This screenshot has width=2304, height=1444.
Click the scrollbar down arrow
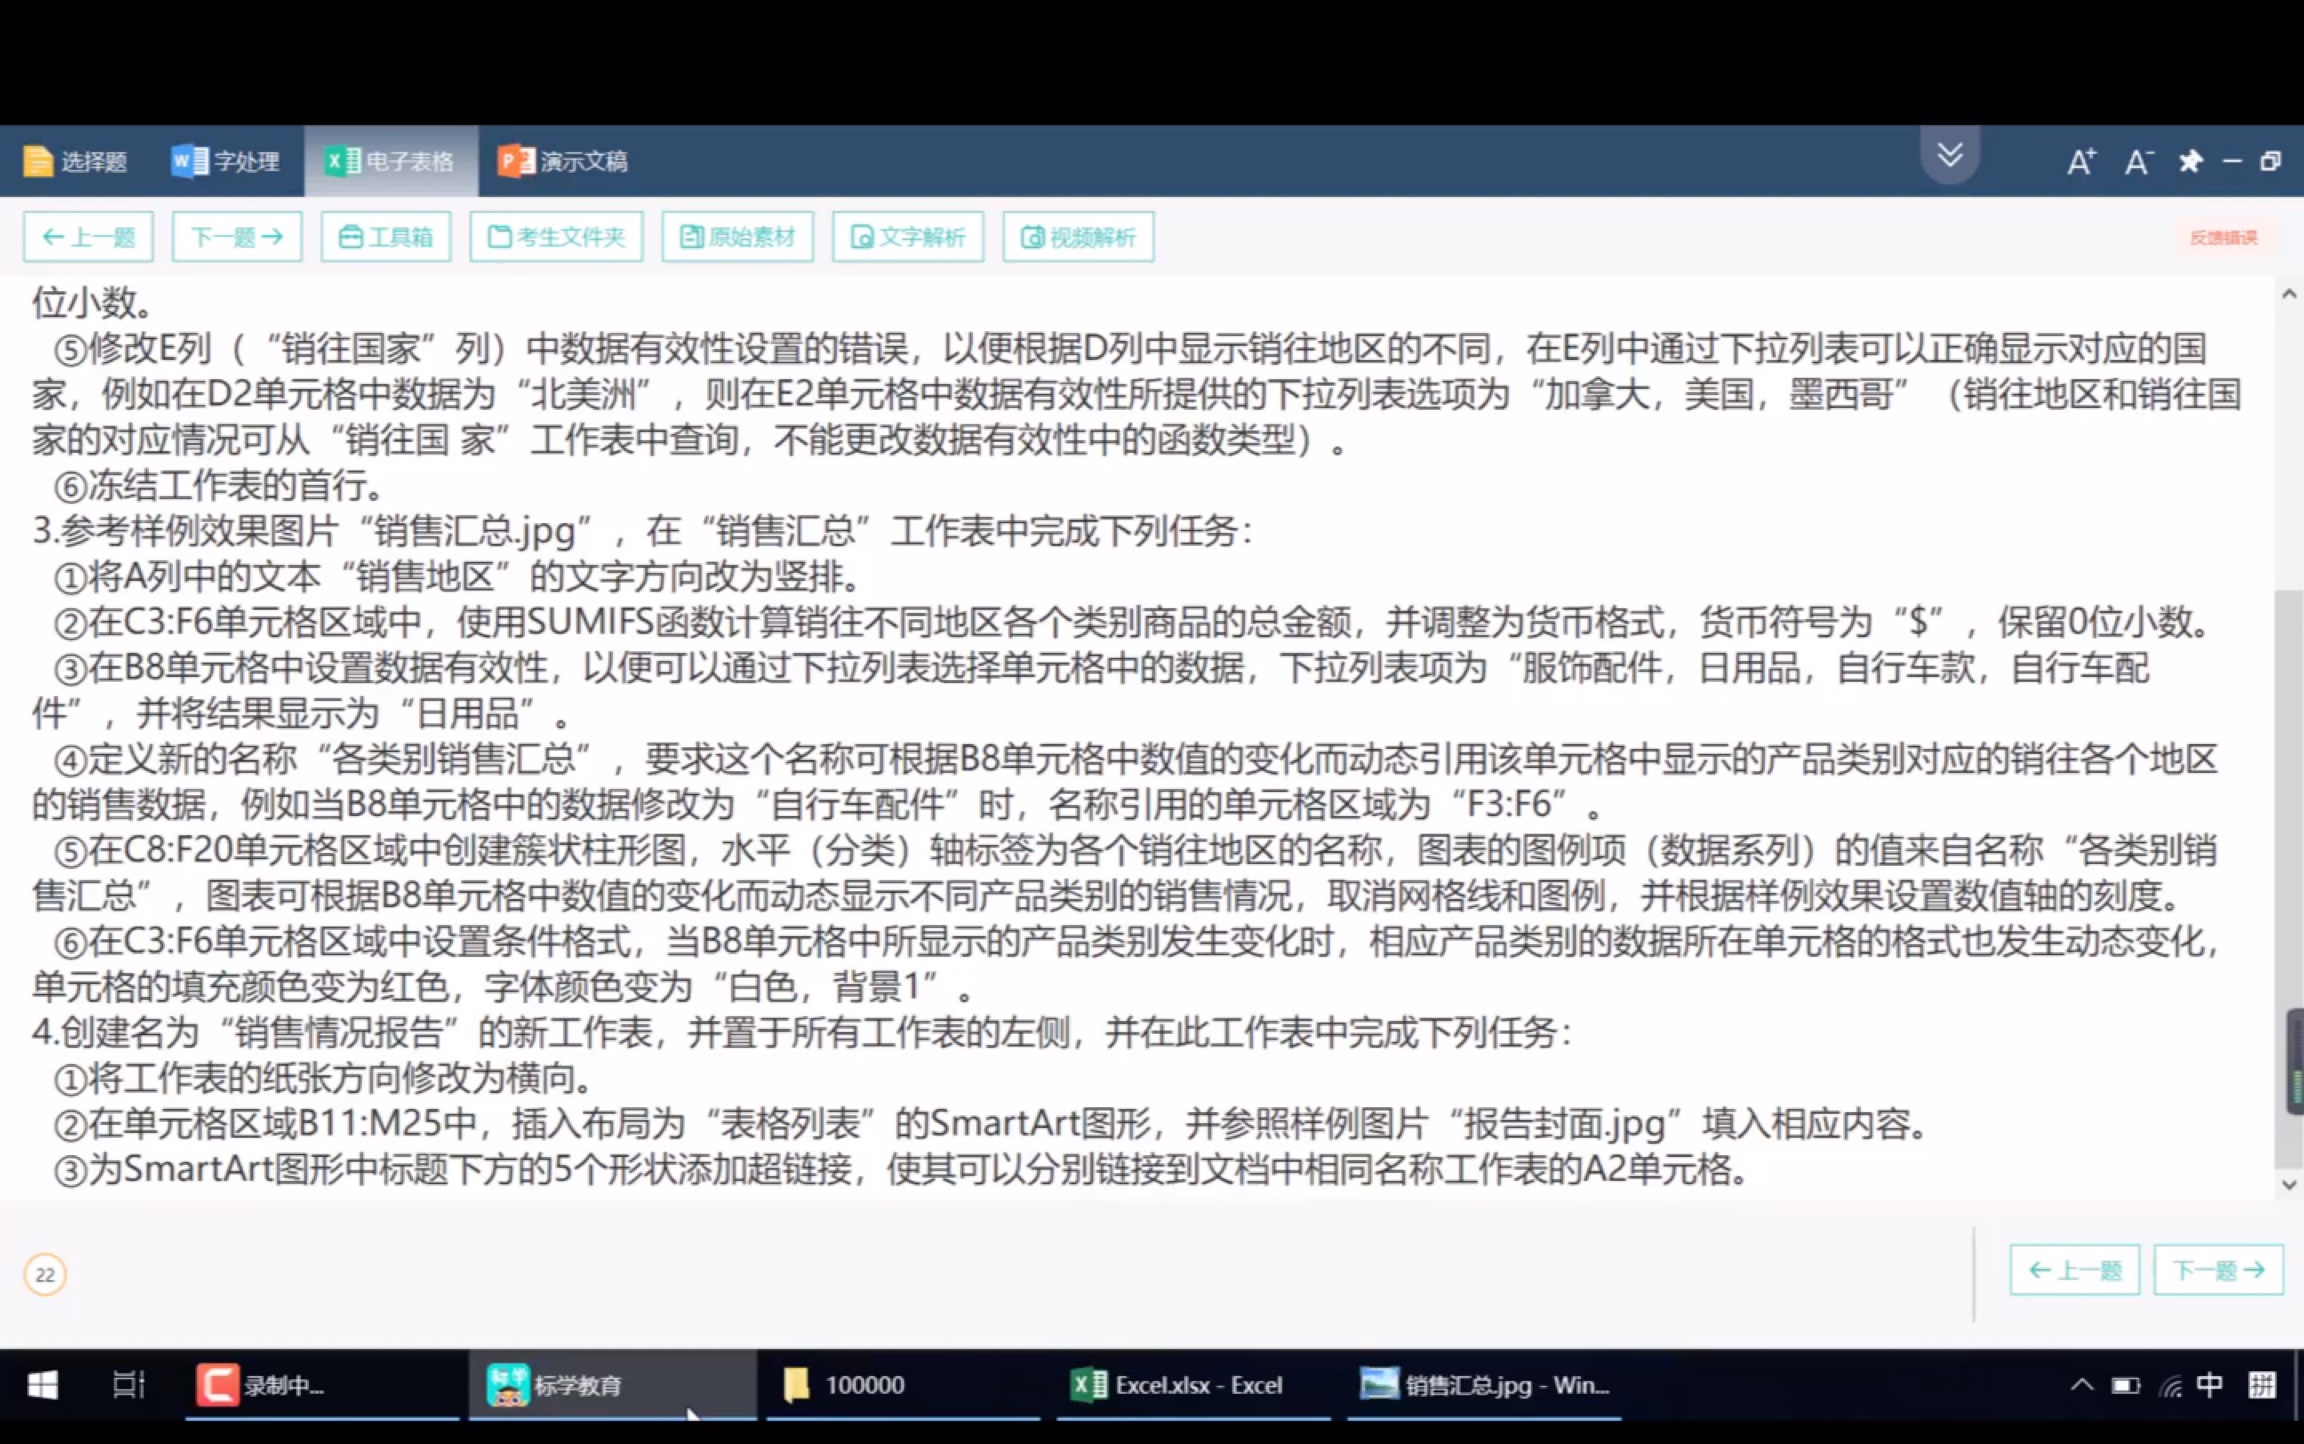[2289, 1185]
